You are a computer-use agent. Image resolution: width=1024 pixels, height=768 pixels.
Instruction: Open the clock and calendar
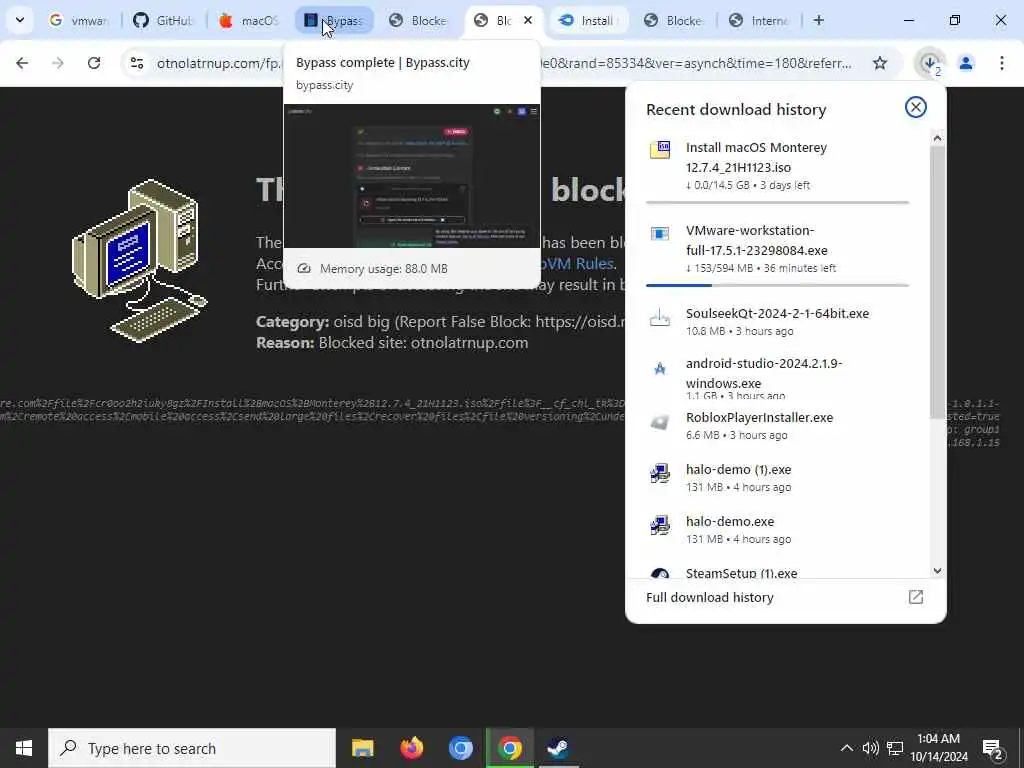pos(938,748)
